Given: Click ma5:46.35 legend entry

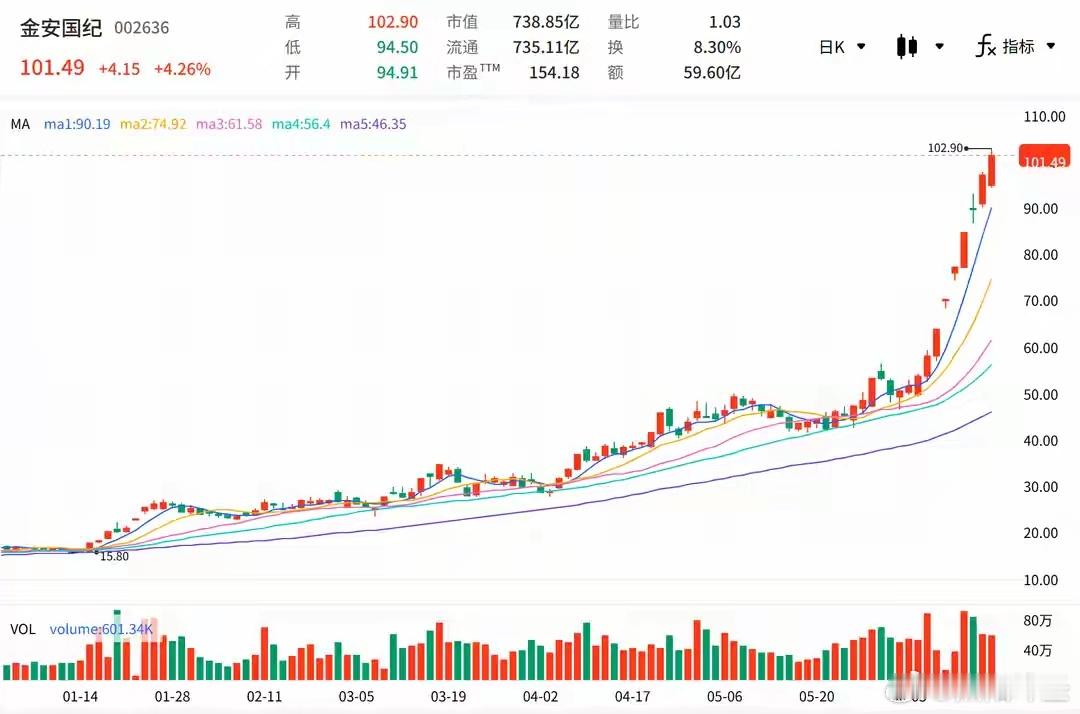Looking at the screenshot, I should [x=373, y=124].
